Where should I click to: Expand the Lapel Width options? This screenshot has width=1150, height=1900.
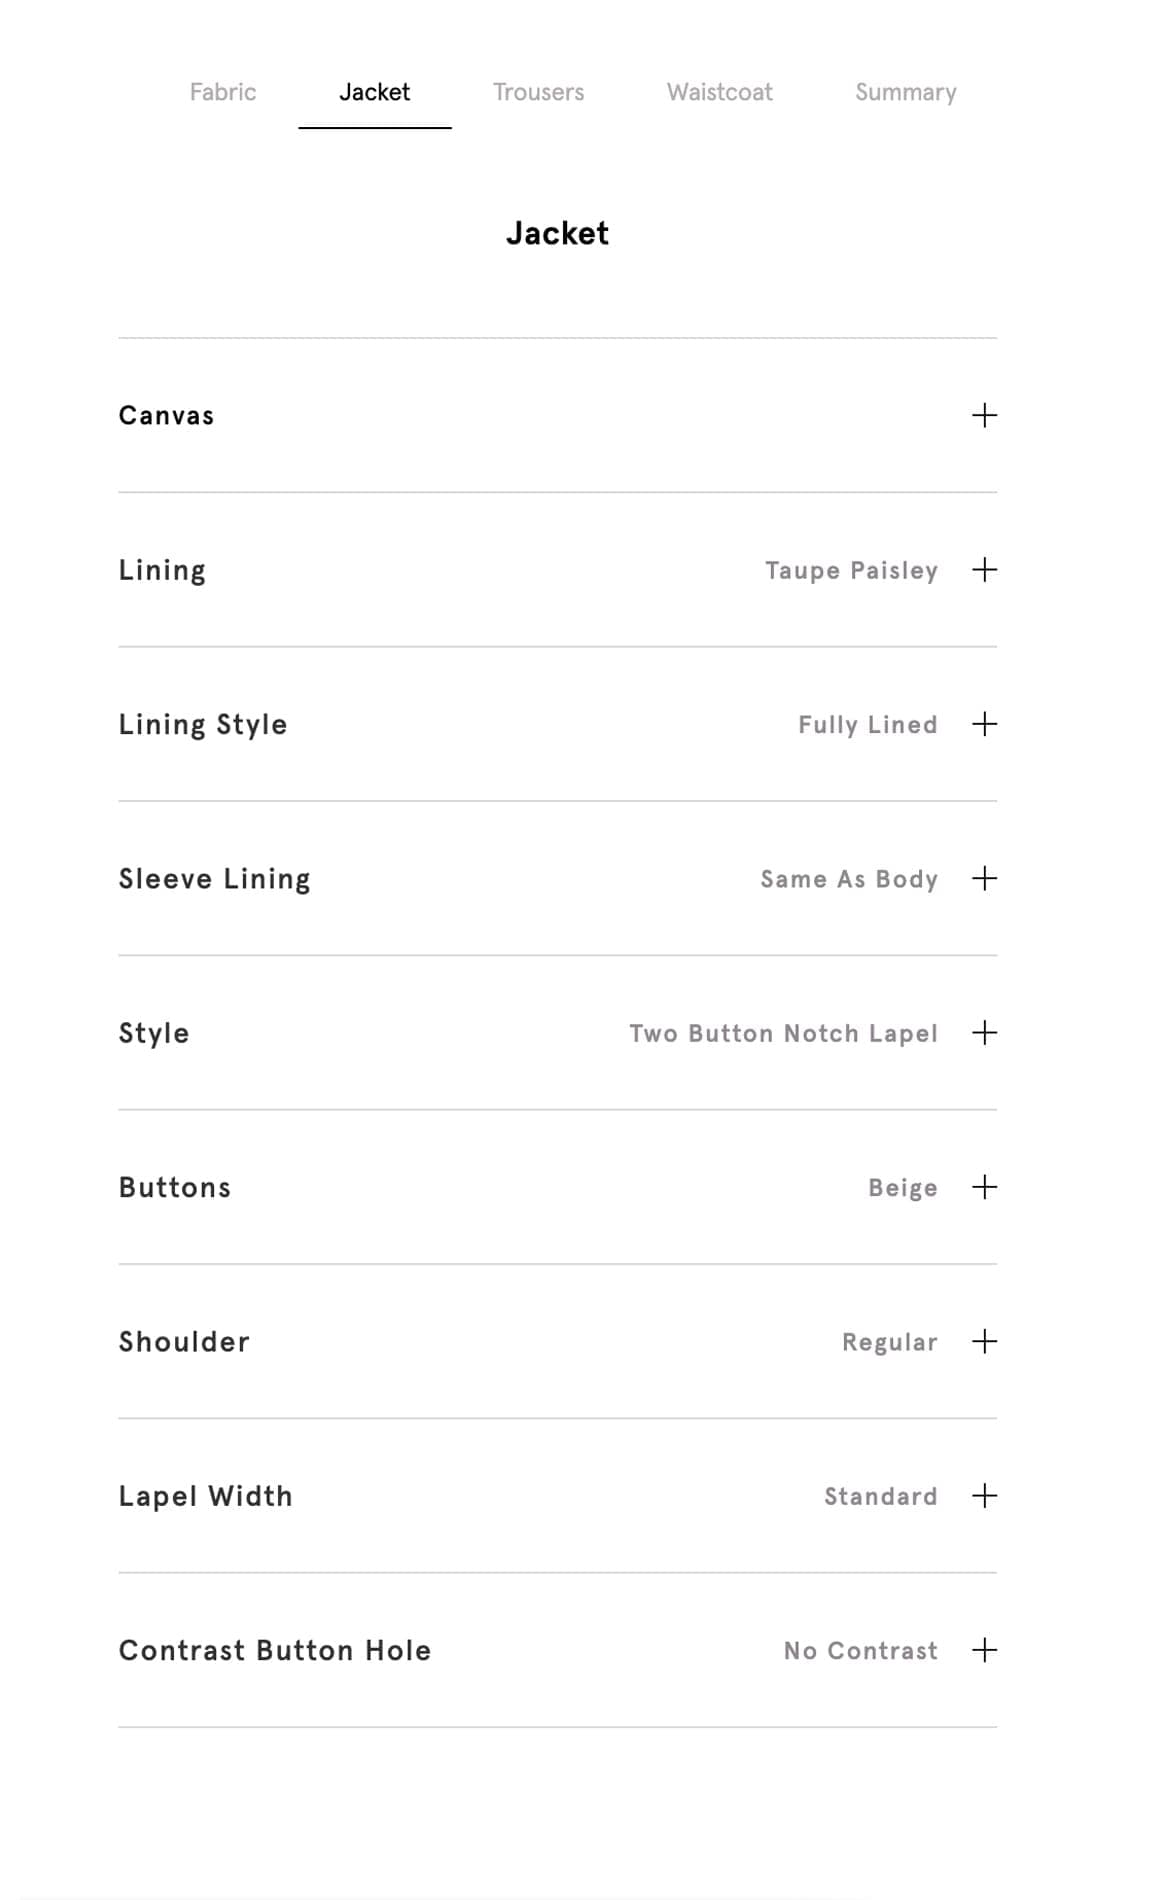pyautogui.click(x=205, y=1496)
